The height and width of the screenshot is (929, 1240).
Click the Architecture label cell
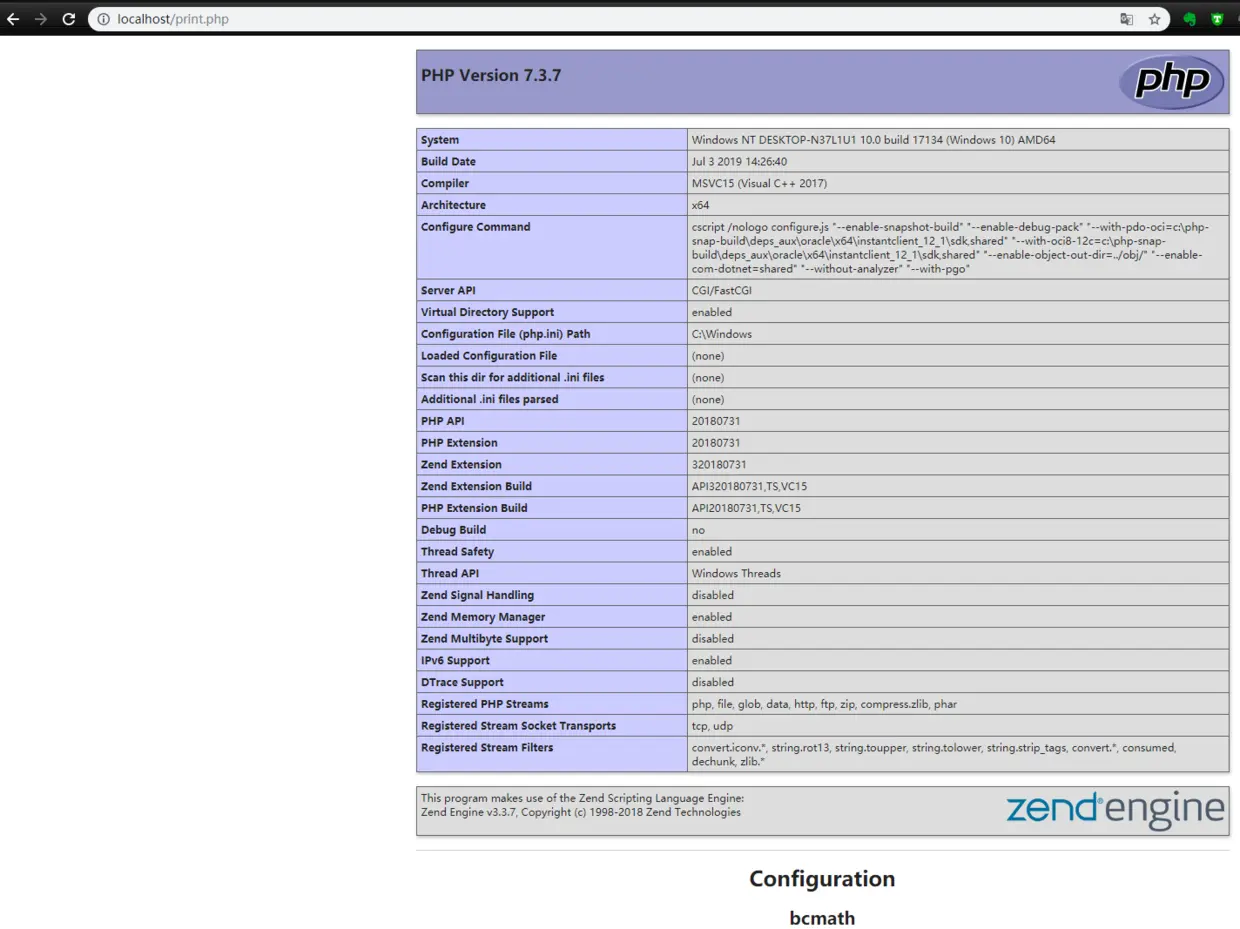[552, 205]
